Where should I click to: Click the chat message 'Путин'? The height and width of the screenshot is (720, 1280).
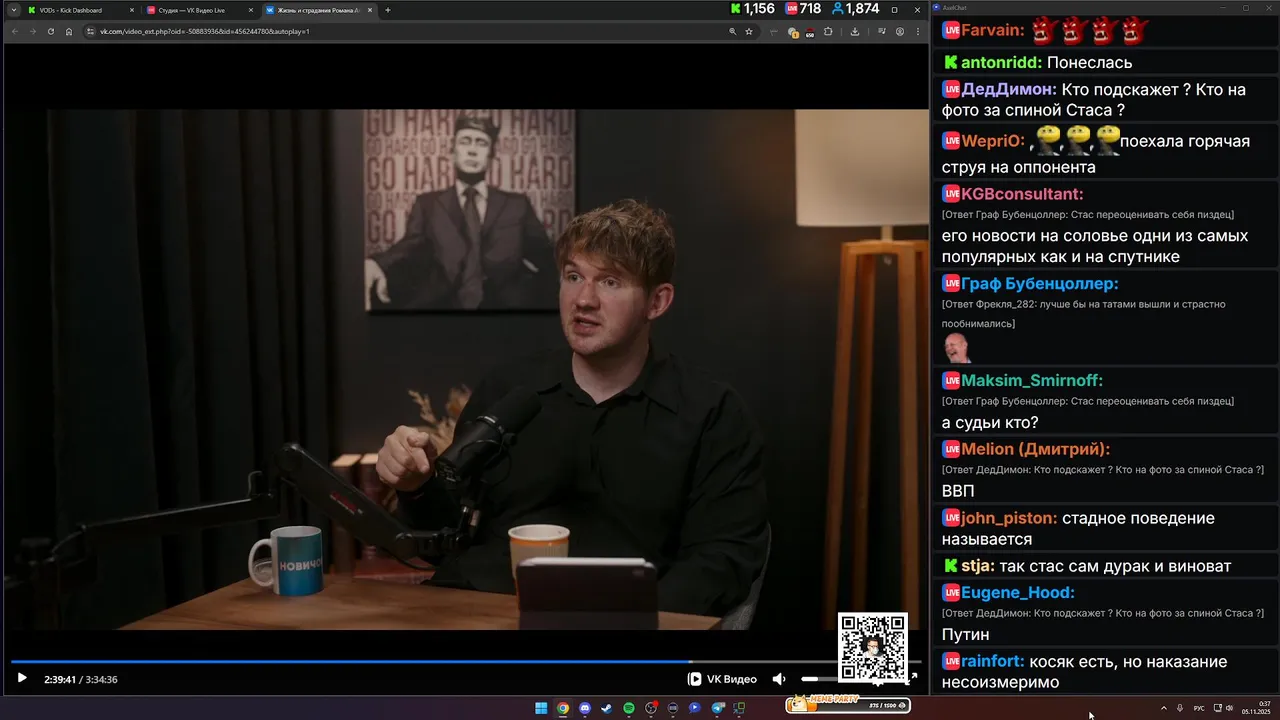coord(965,634)
